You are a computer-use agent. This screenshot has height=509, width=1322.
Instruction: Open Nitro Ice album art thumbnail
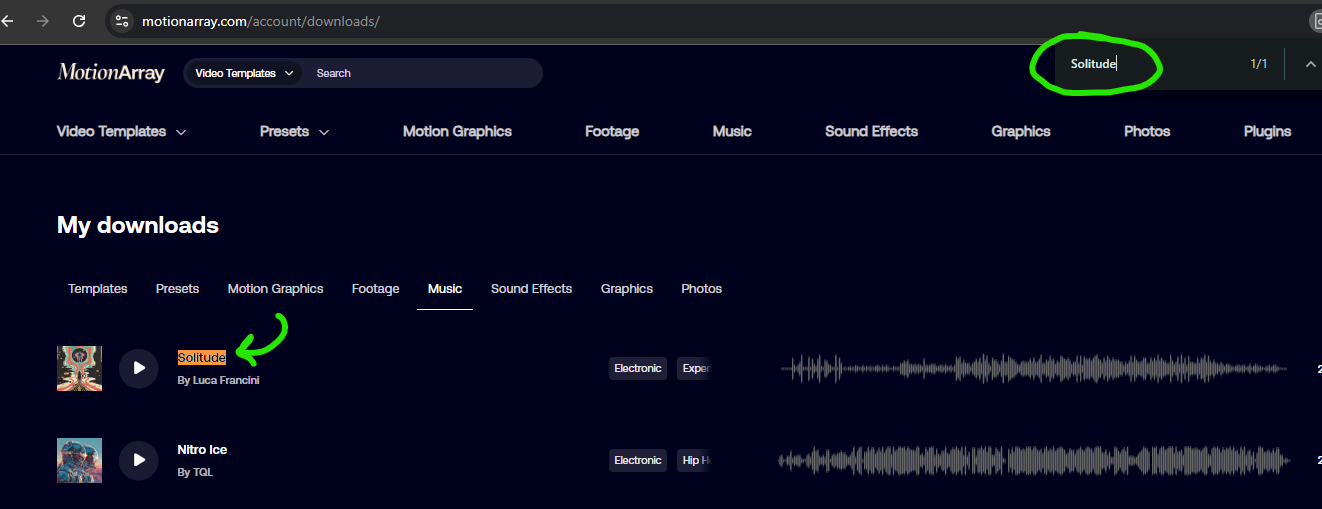pos(79,460)
